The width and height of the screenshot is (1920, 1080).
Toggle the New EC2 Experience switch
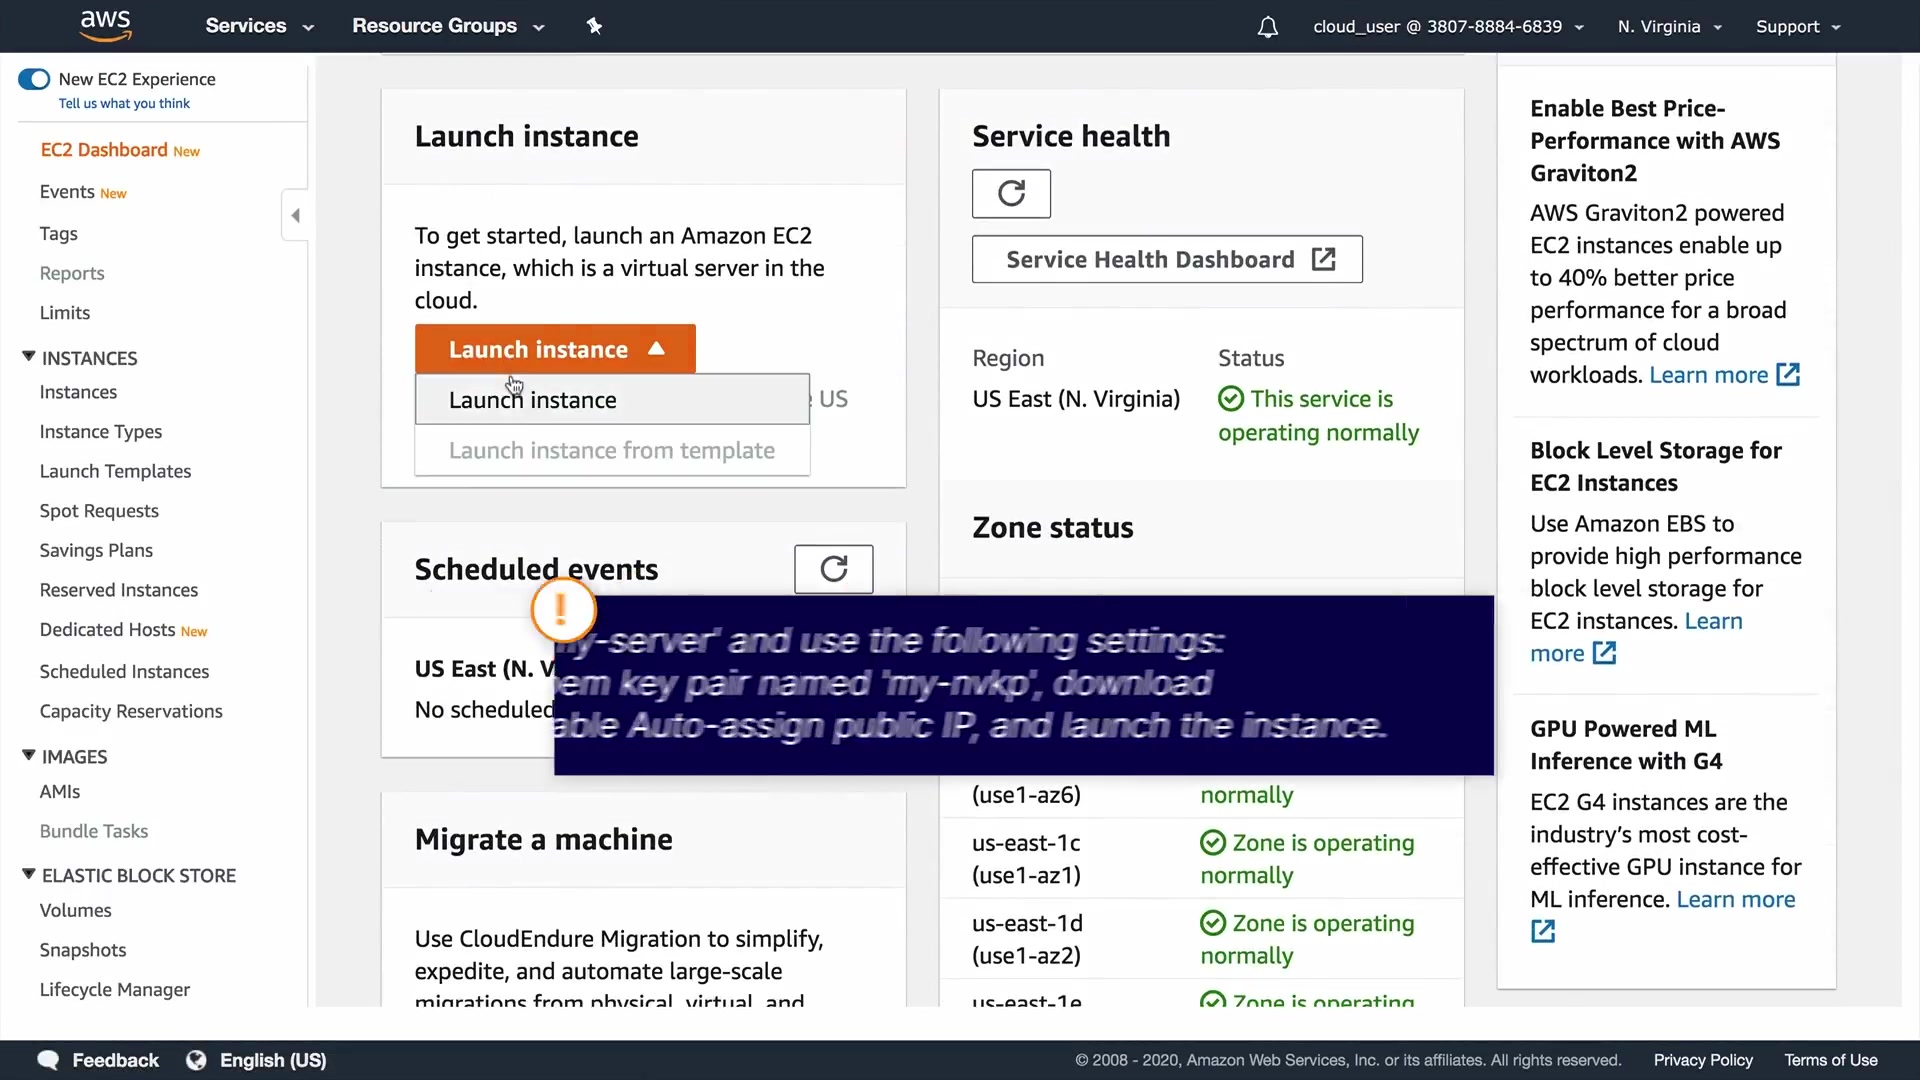click(34, 79)
